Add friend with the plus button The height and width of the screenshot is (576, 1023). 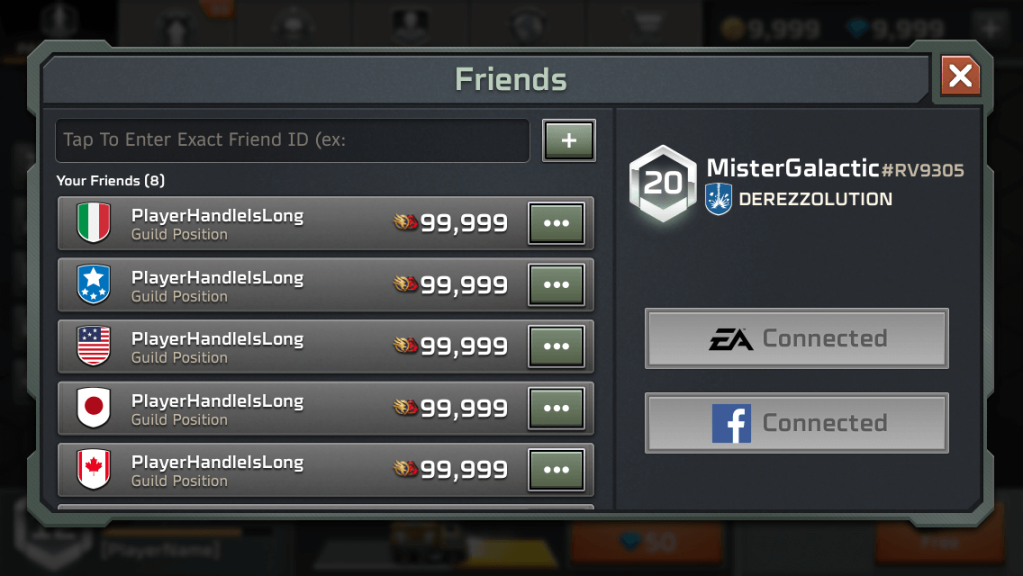(569, 140)
